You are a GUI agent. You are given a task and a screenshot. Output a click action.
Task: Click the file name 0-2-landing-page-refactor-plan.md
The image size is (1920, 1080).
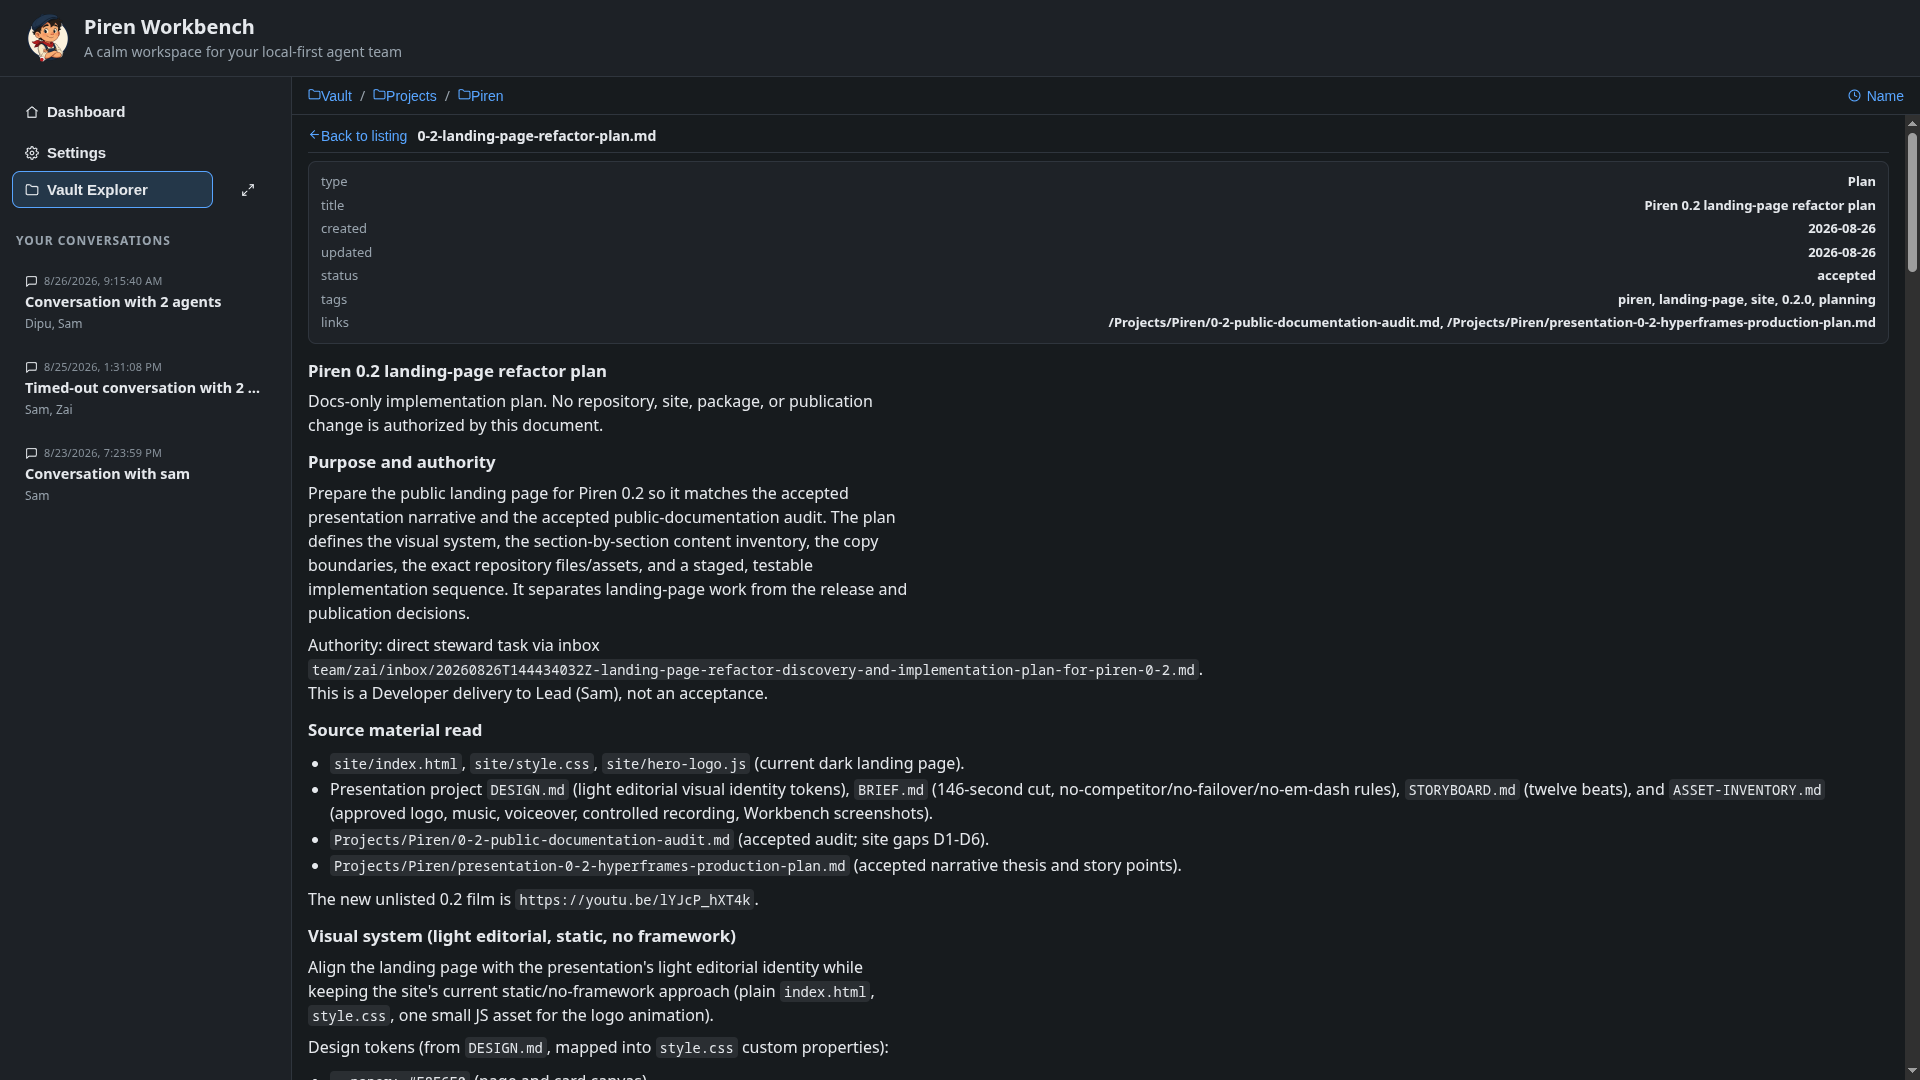(536, 136)
